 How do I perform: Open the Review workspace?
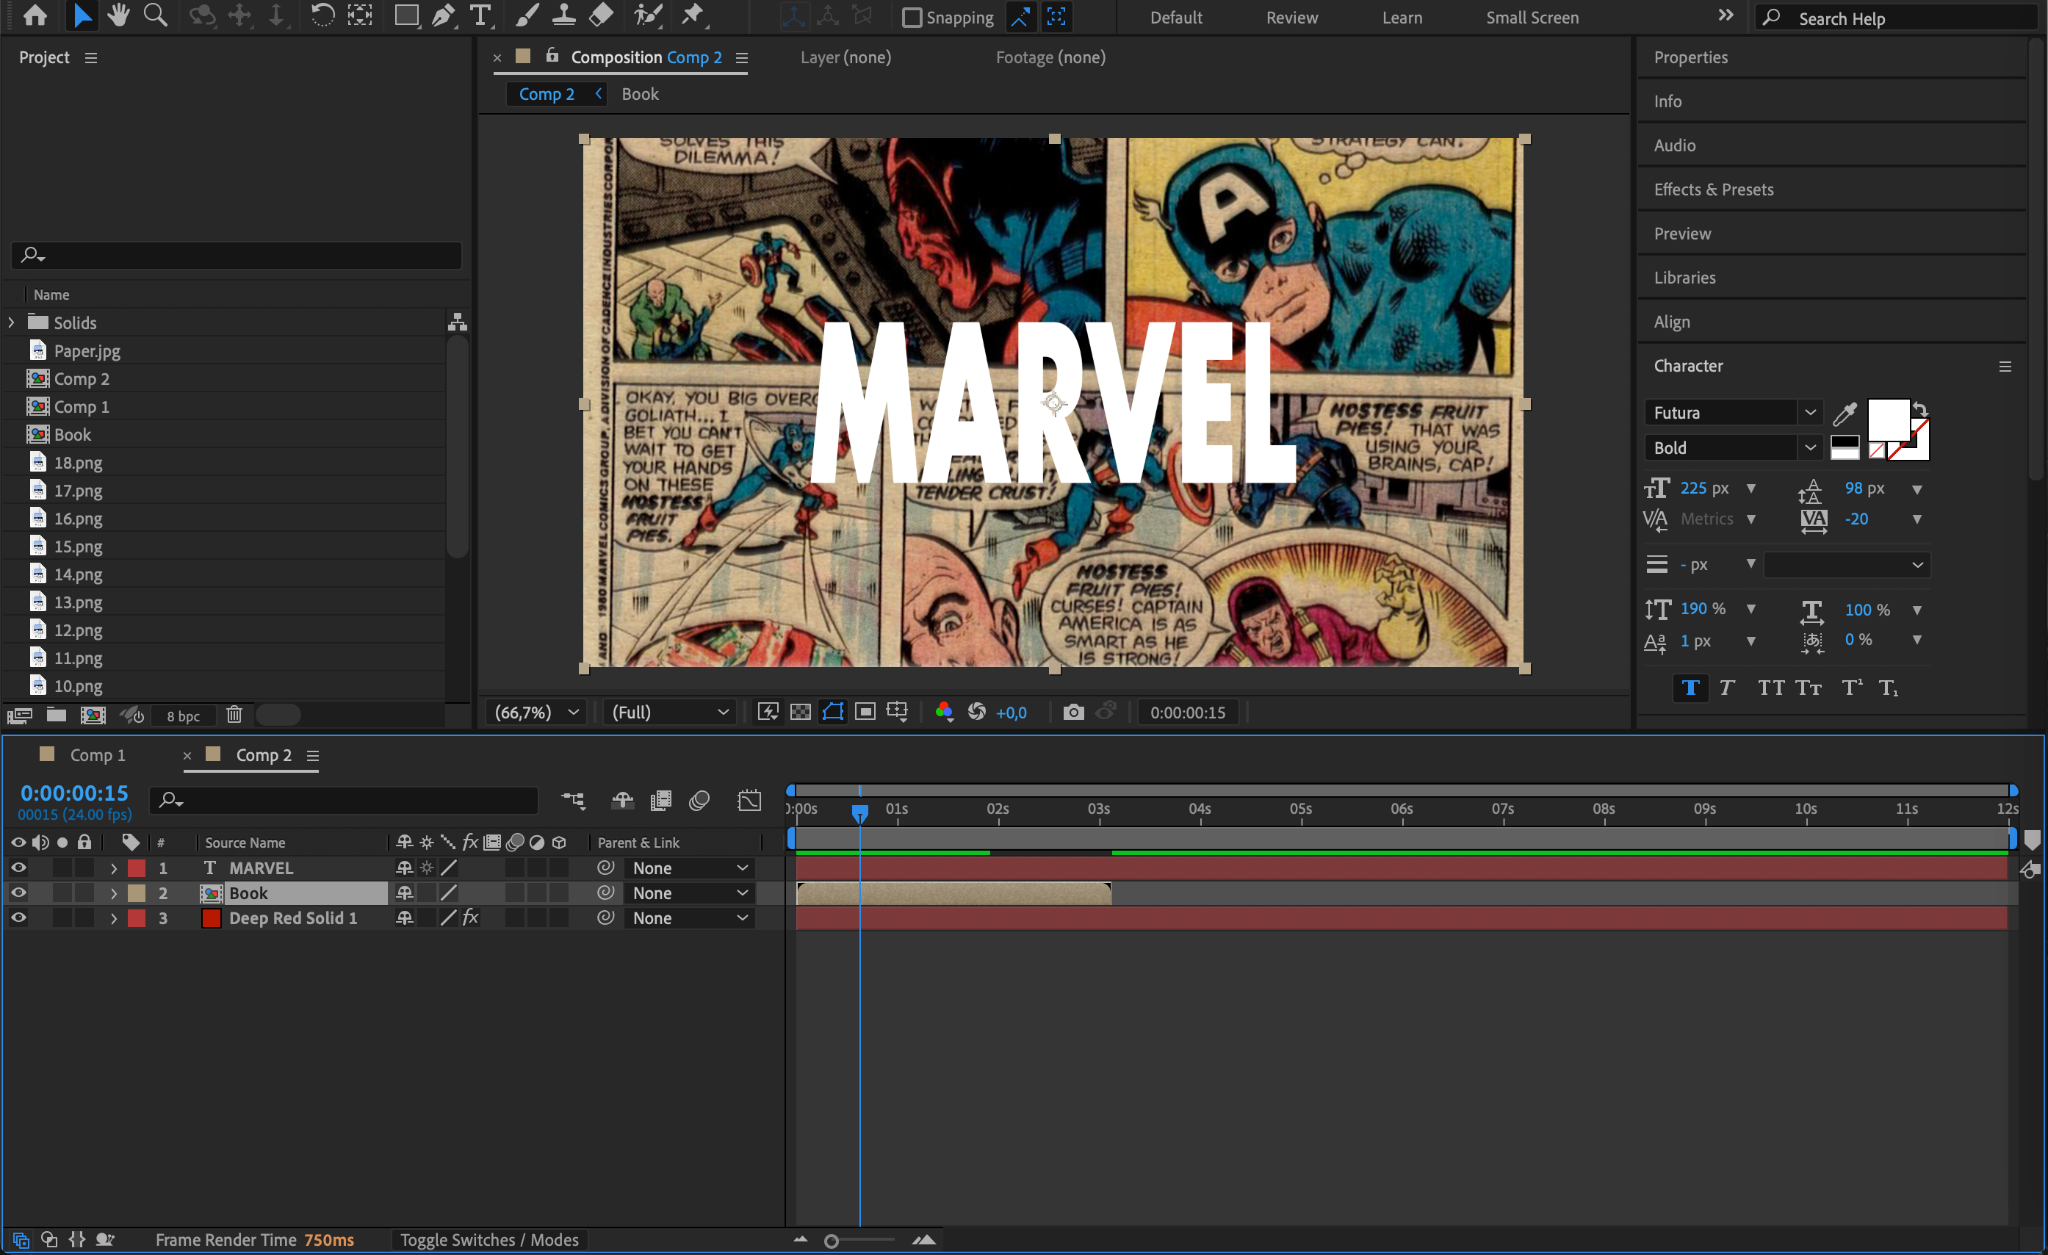[1291, 18]
